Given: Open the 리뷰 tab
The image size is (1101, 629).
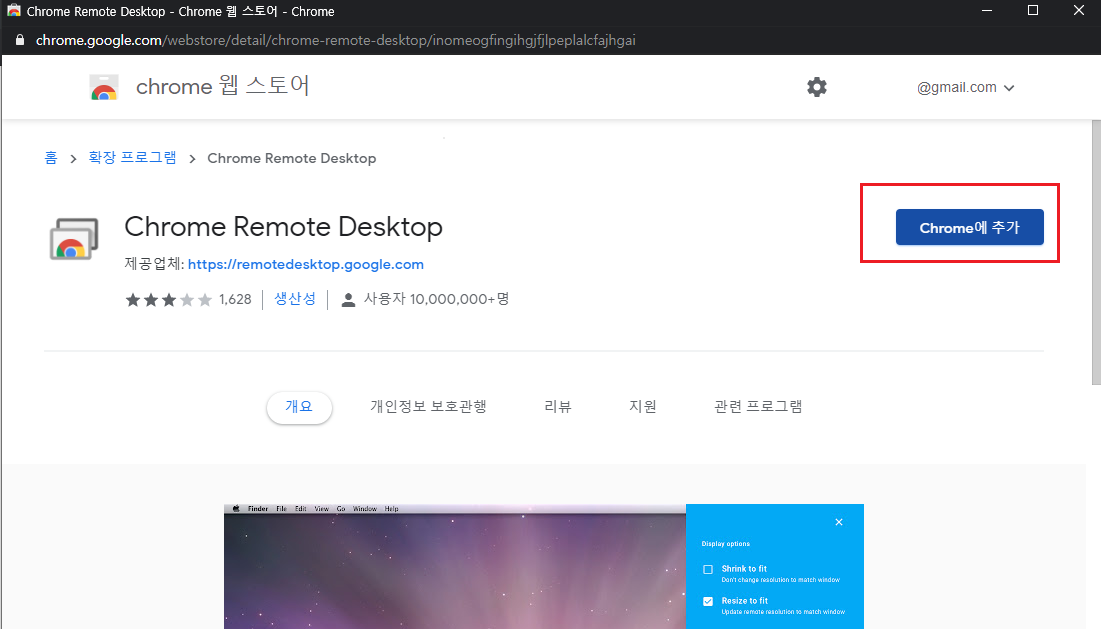Looking at the screenshot, I should tap(558, 407).
